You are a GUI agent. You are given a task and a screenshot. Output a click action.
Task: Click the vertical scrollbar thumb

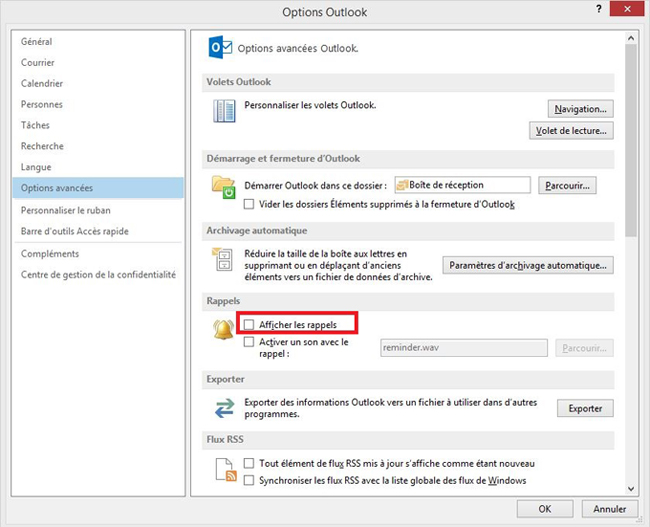coord(631,141)
